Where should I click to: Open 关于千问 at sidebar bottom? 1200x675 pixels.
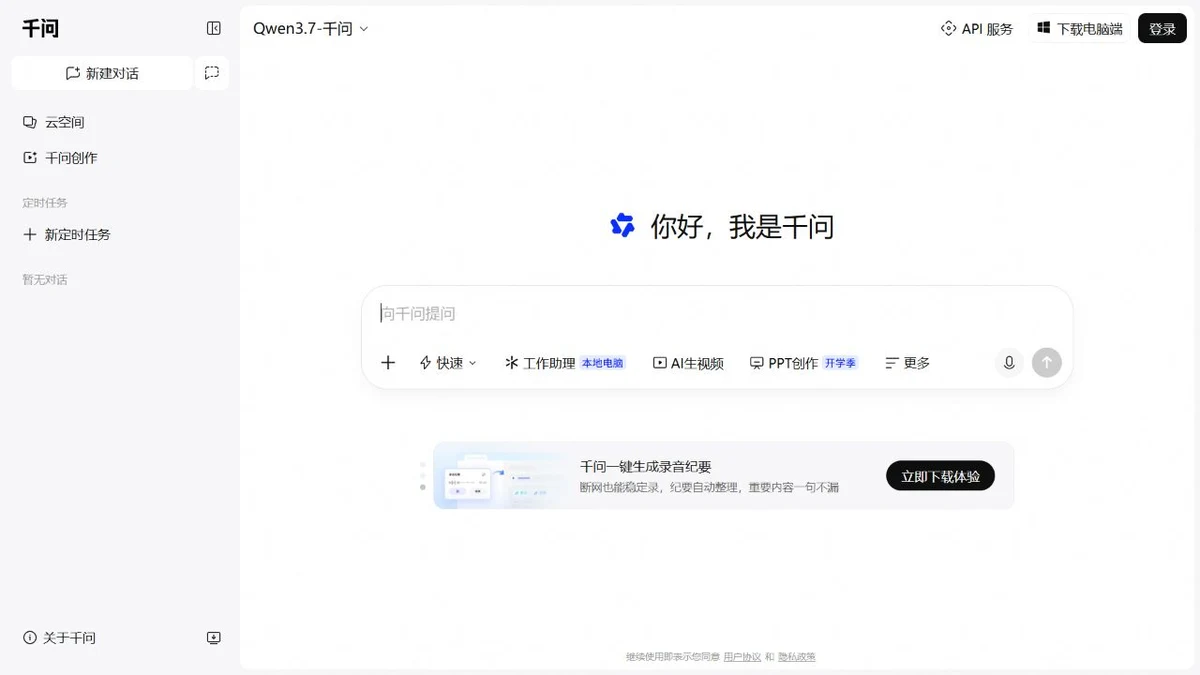(x=59, y=638)
